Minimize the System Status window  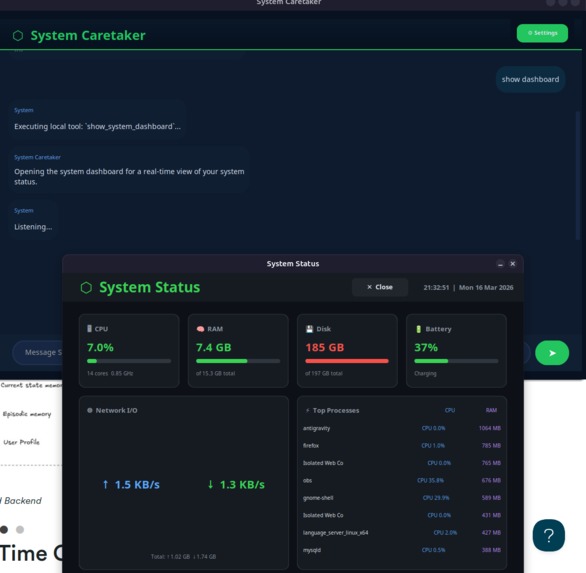tap(500, 264)
